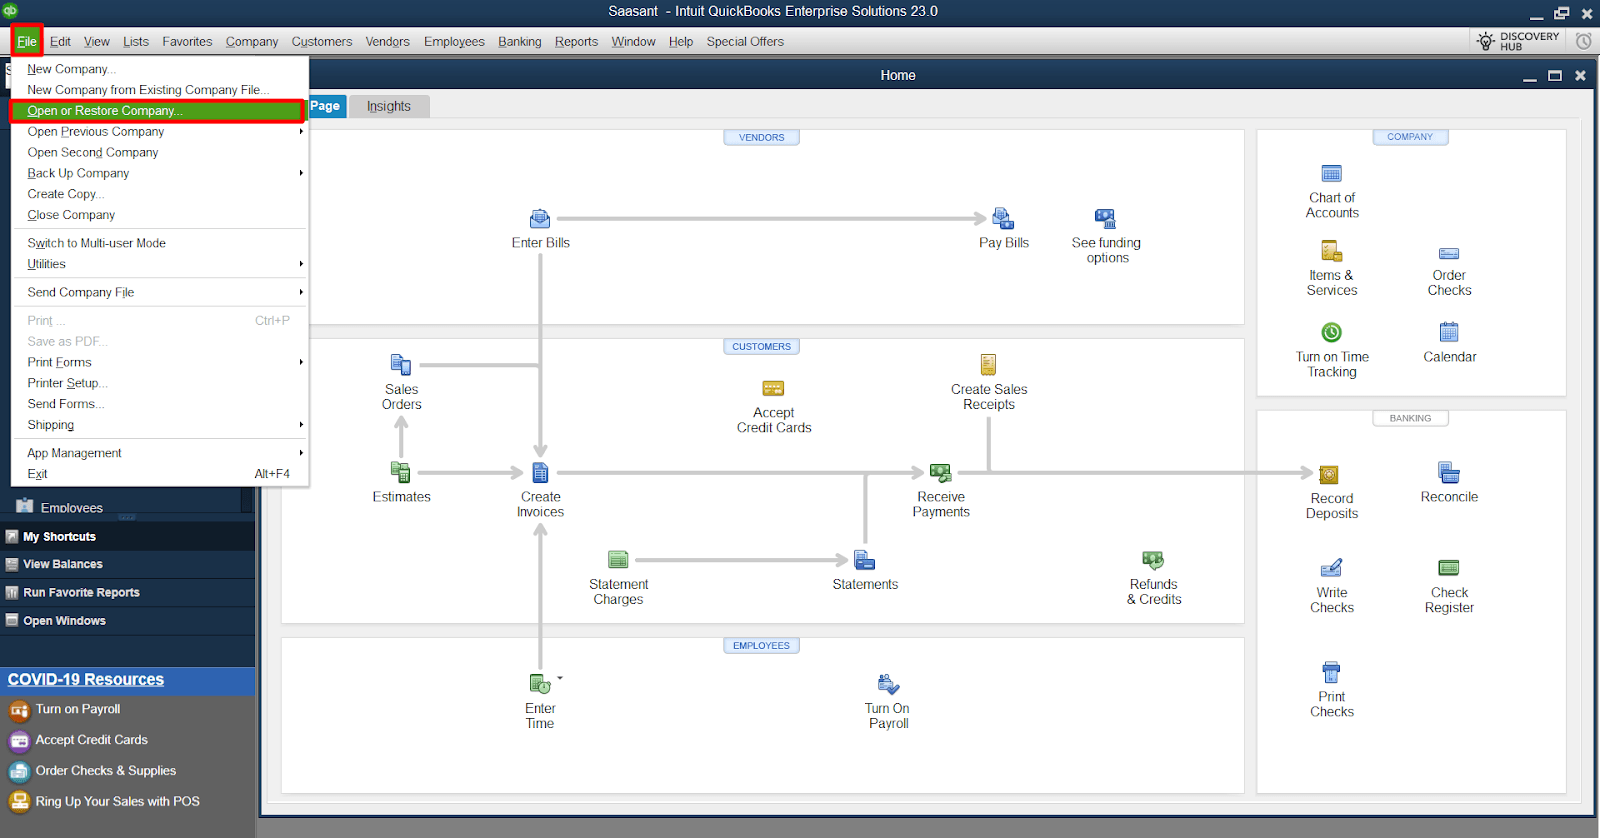1600x838 pixels.
Task: Expand the Utilities submenu
Action: 301,264
